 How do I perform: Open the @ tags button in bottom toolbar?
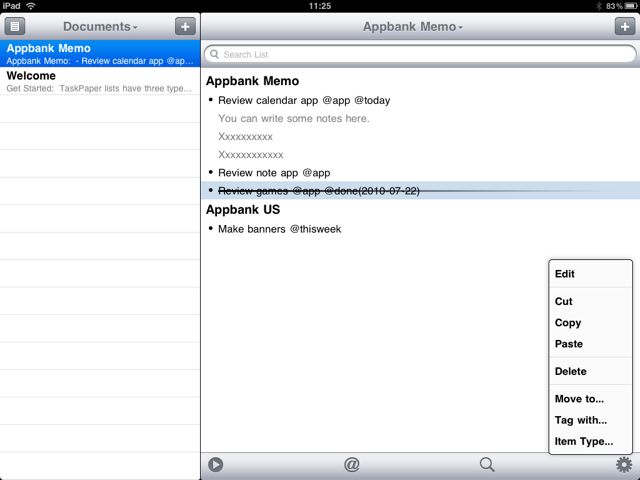coord(352,464)
